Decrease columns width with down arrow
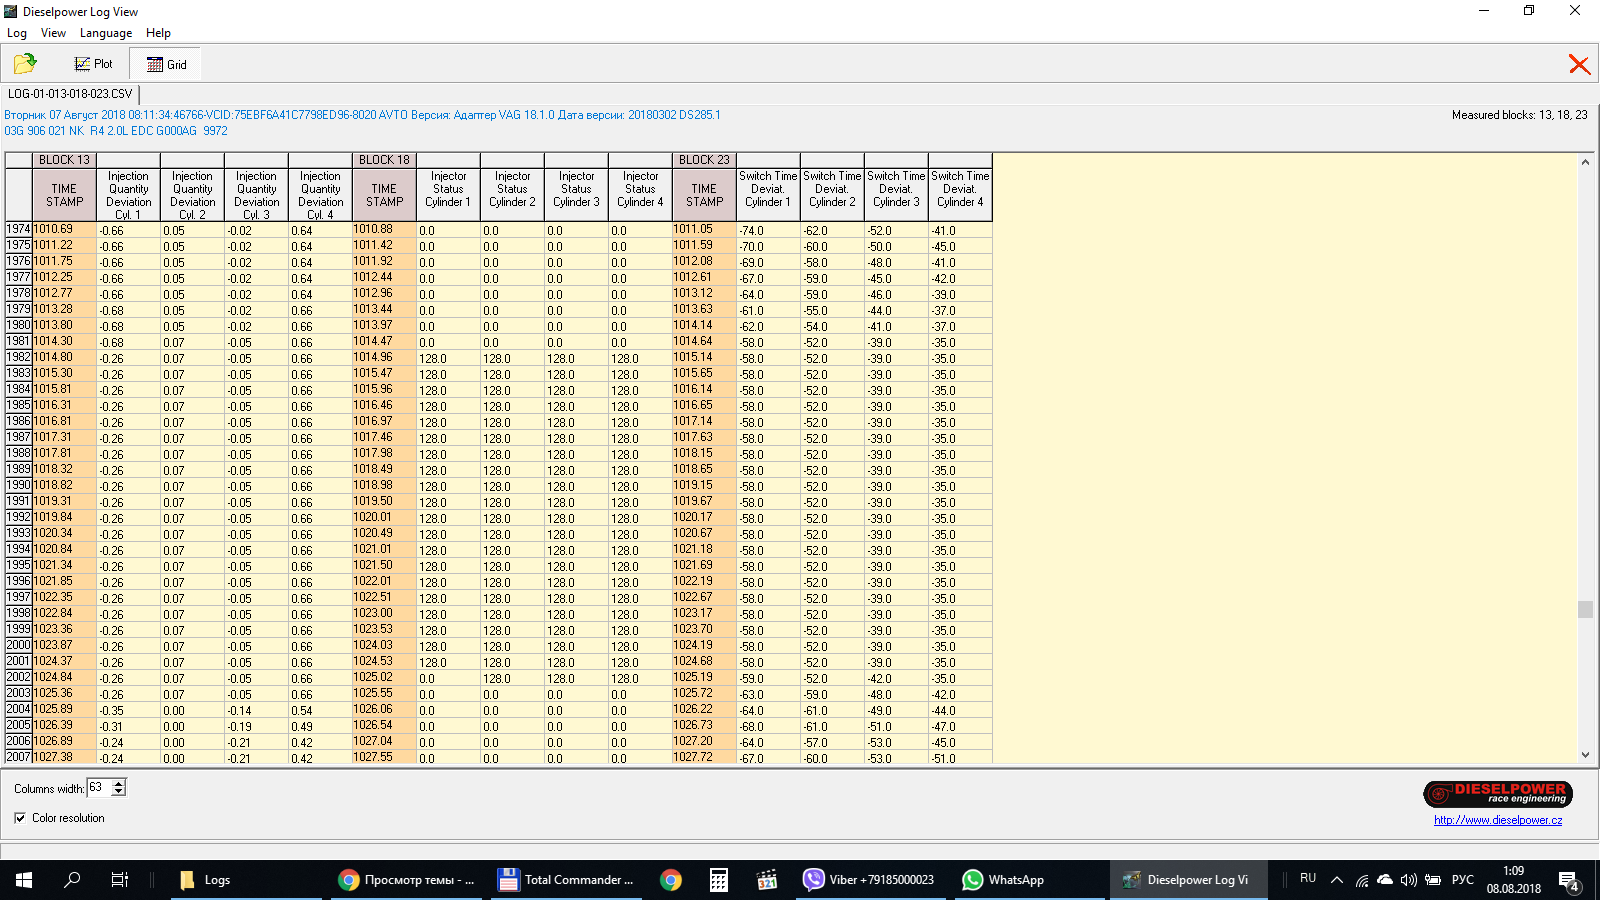 coord(119,792)
